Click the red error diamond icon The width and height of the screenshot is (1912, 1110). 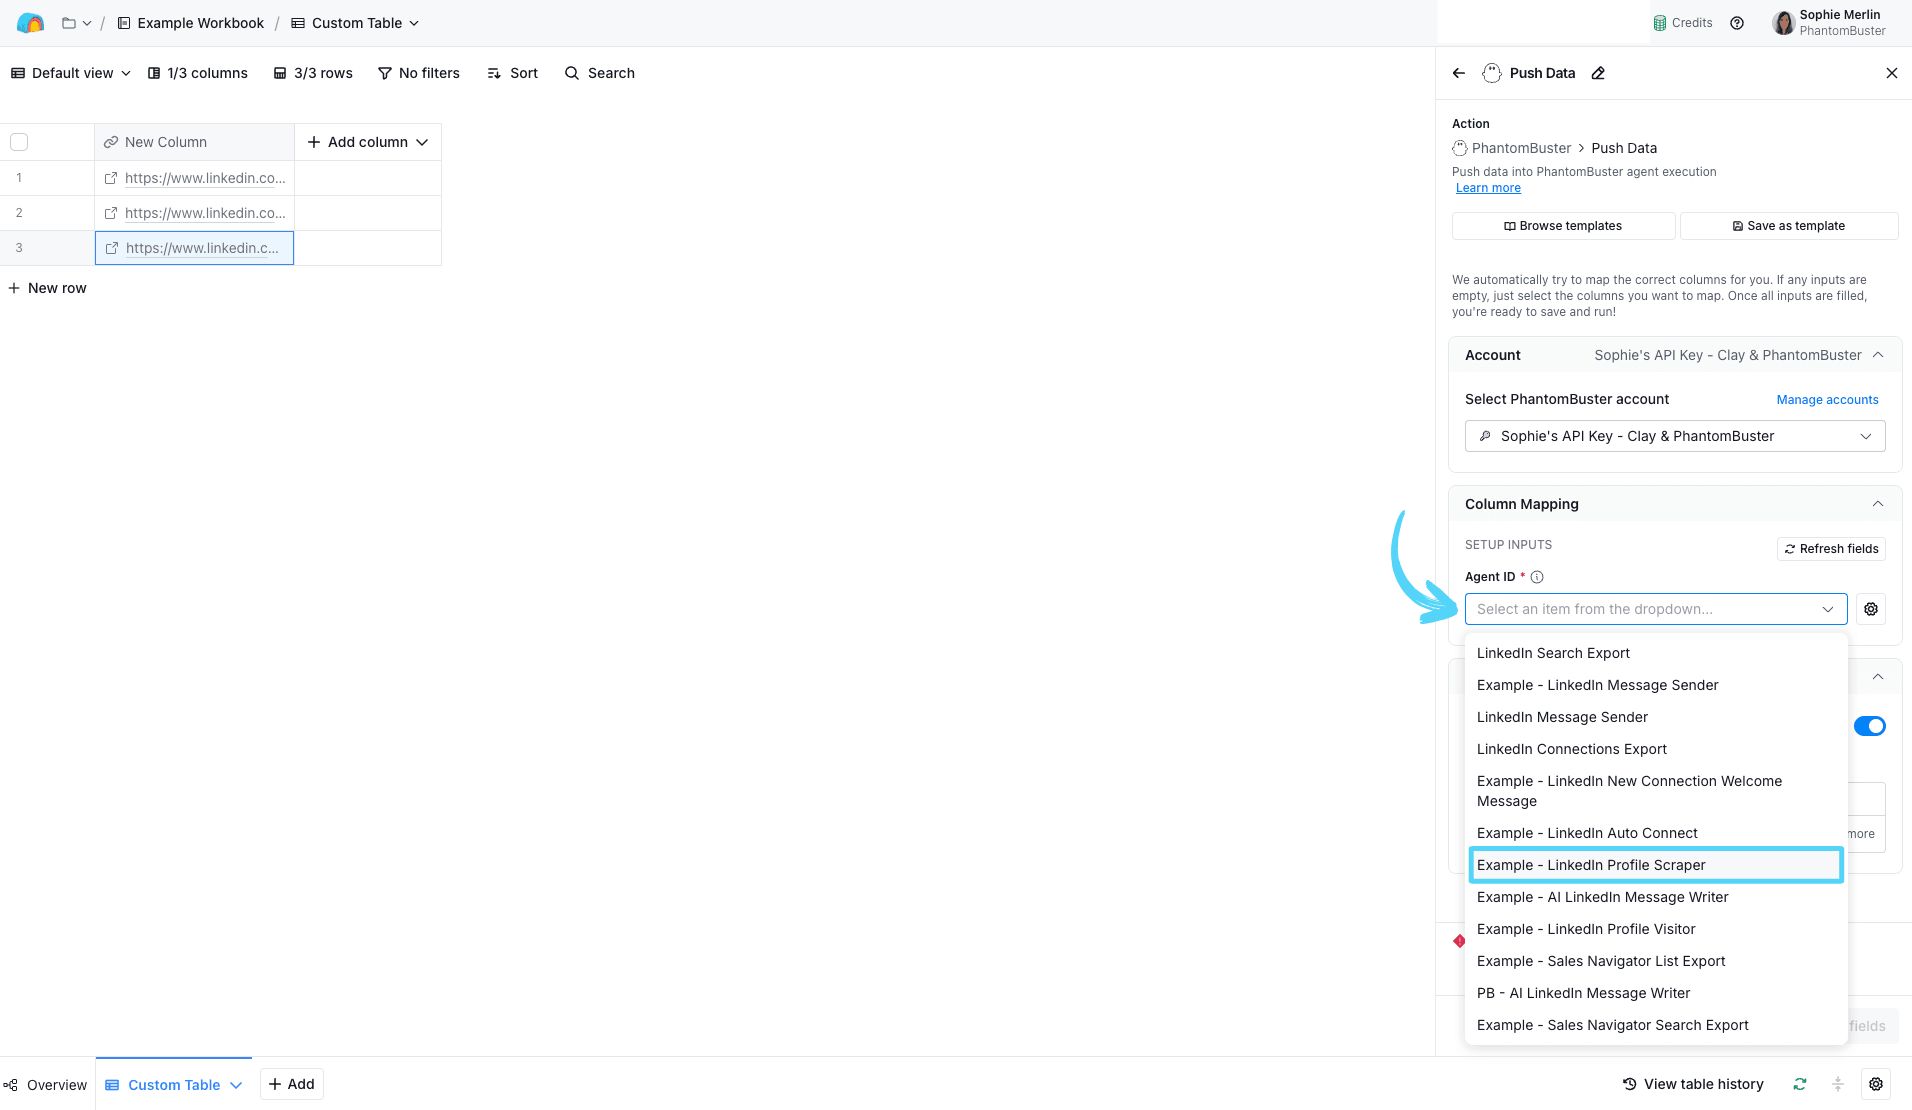pos(1459,941)
